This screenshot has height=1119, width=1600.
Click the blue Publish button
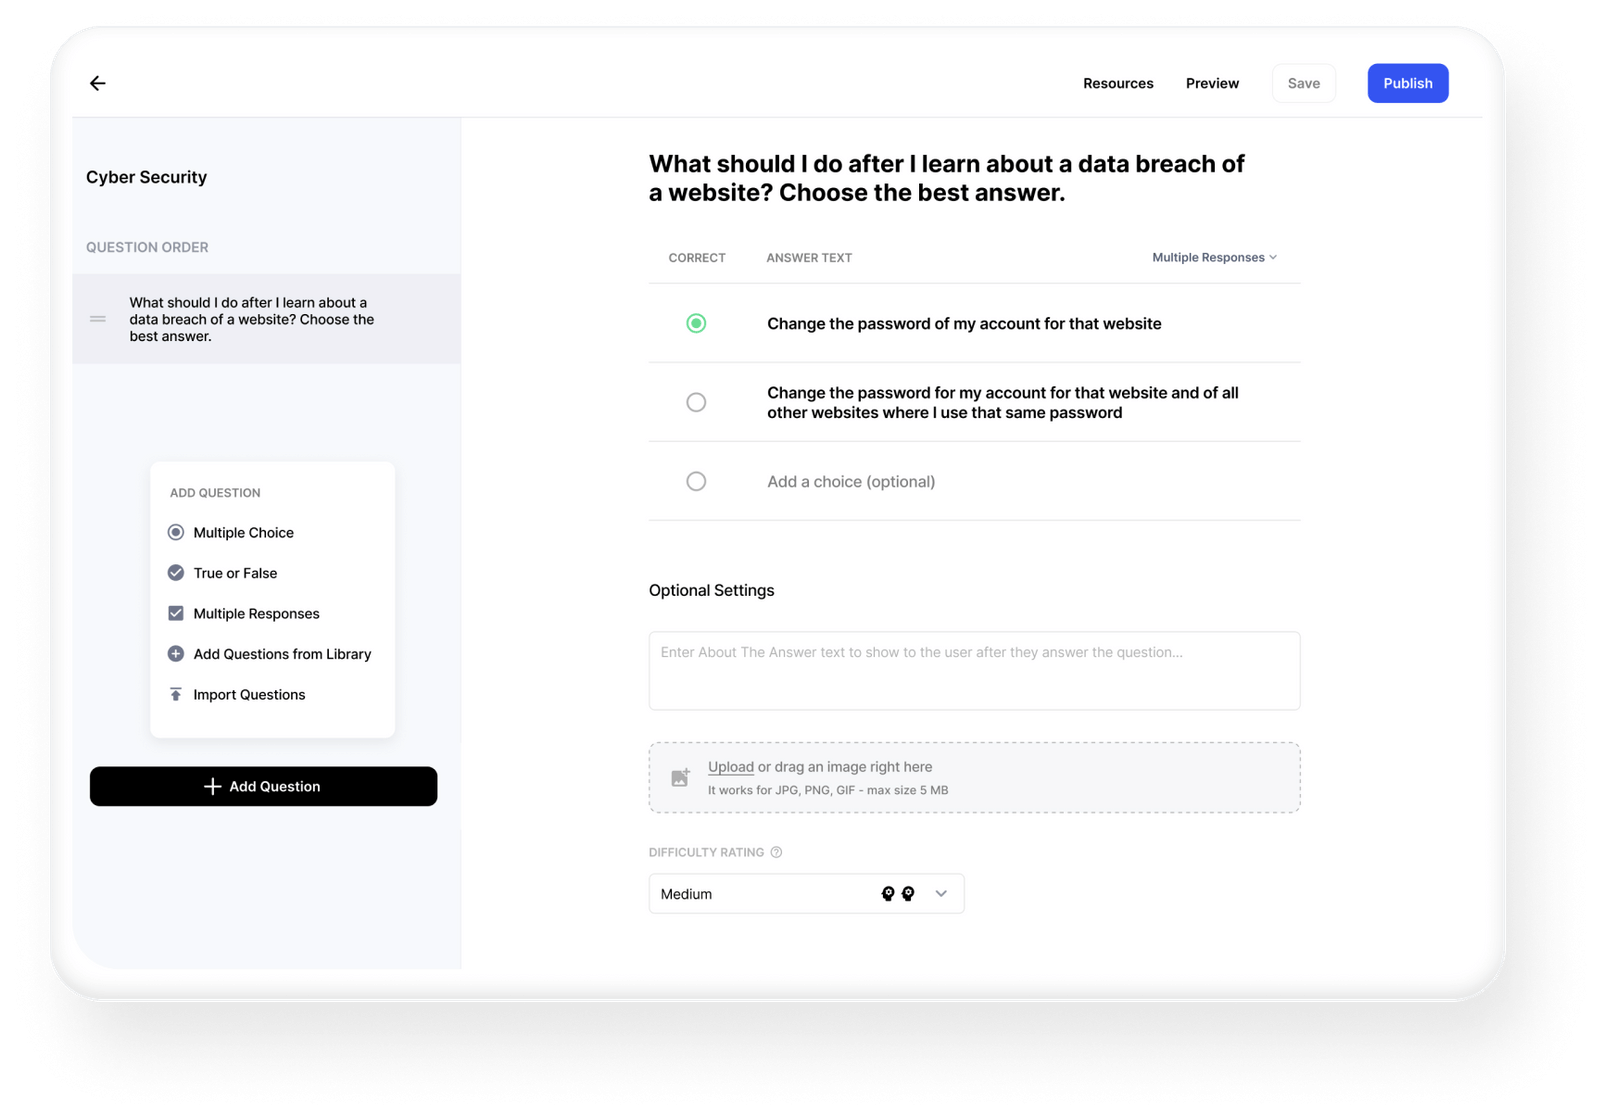point(1408,83)
